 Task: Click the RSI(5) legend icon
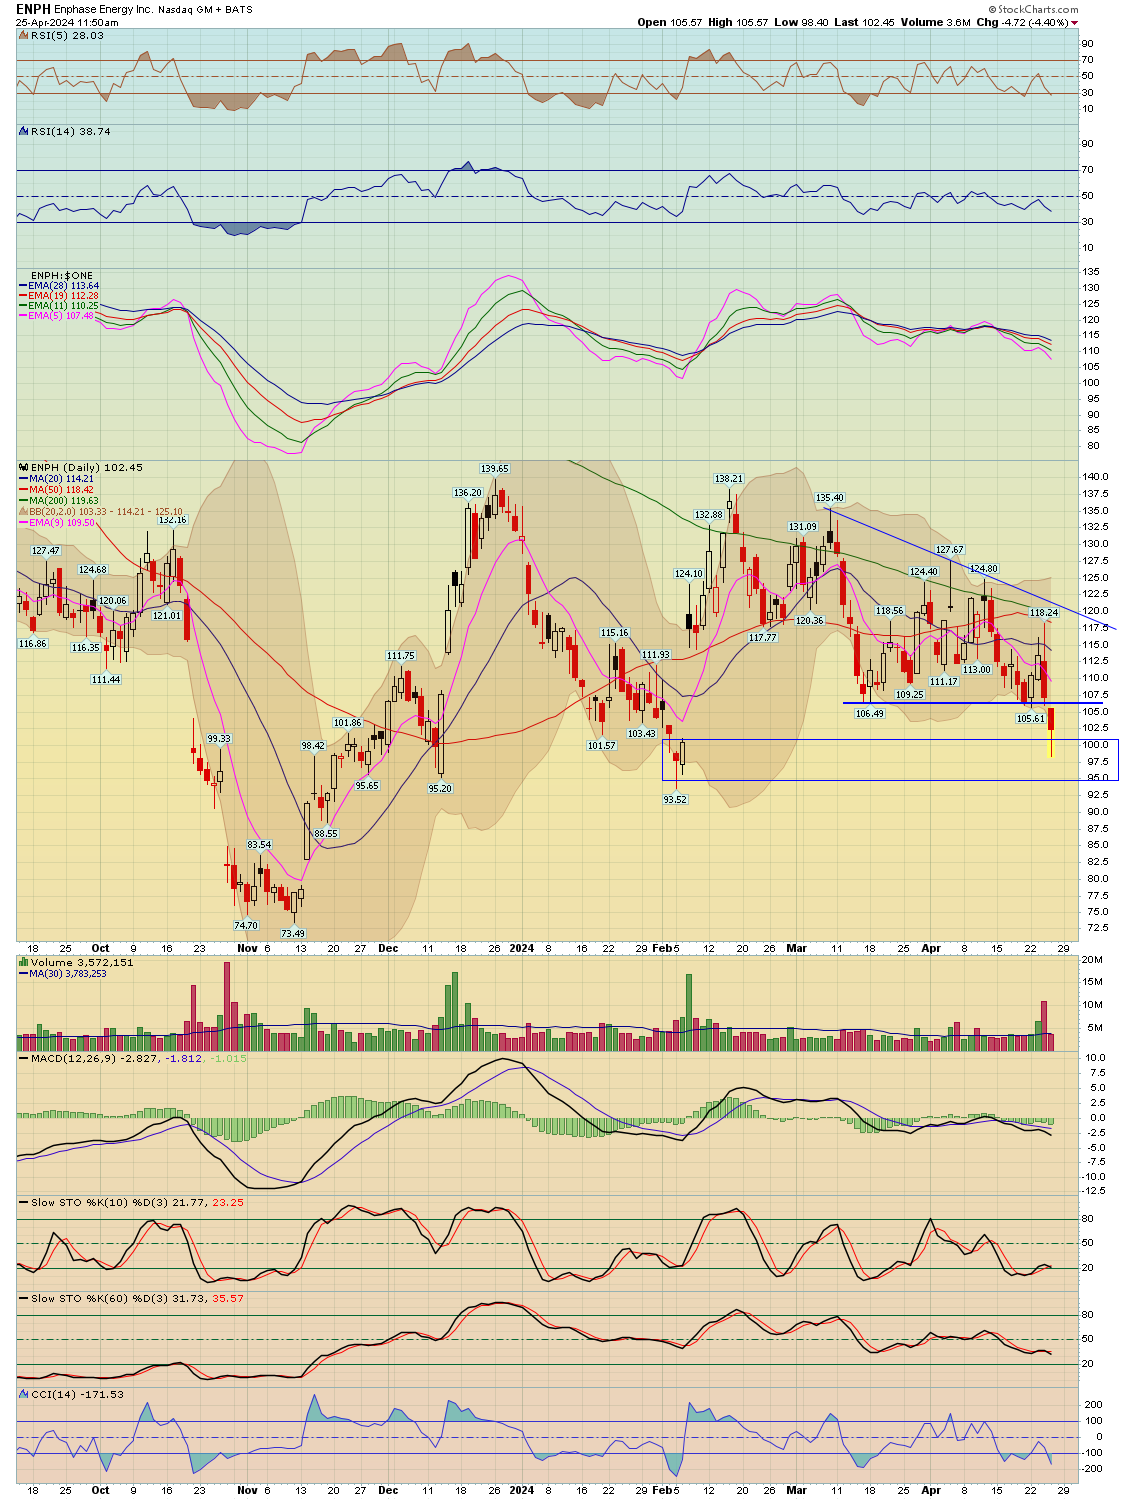(x=23, y=35)
